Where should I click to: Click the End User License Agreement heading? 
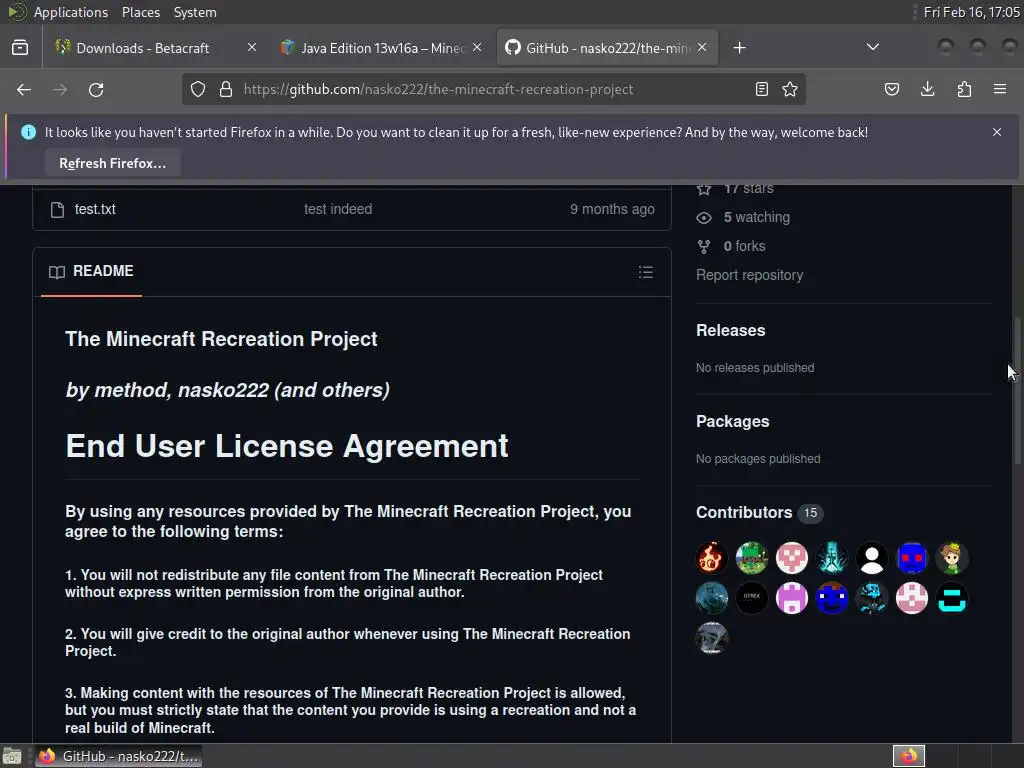click(287, 447)
